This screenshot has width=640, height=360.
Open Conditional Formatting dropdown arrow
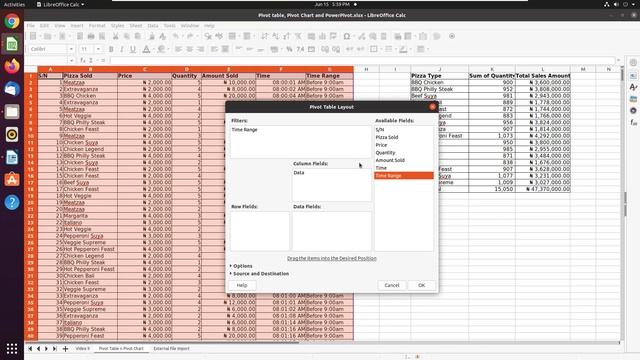(x=427, y=49)
